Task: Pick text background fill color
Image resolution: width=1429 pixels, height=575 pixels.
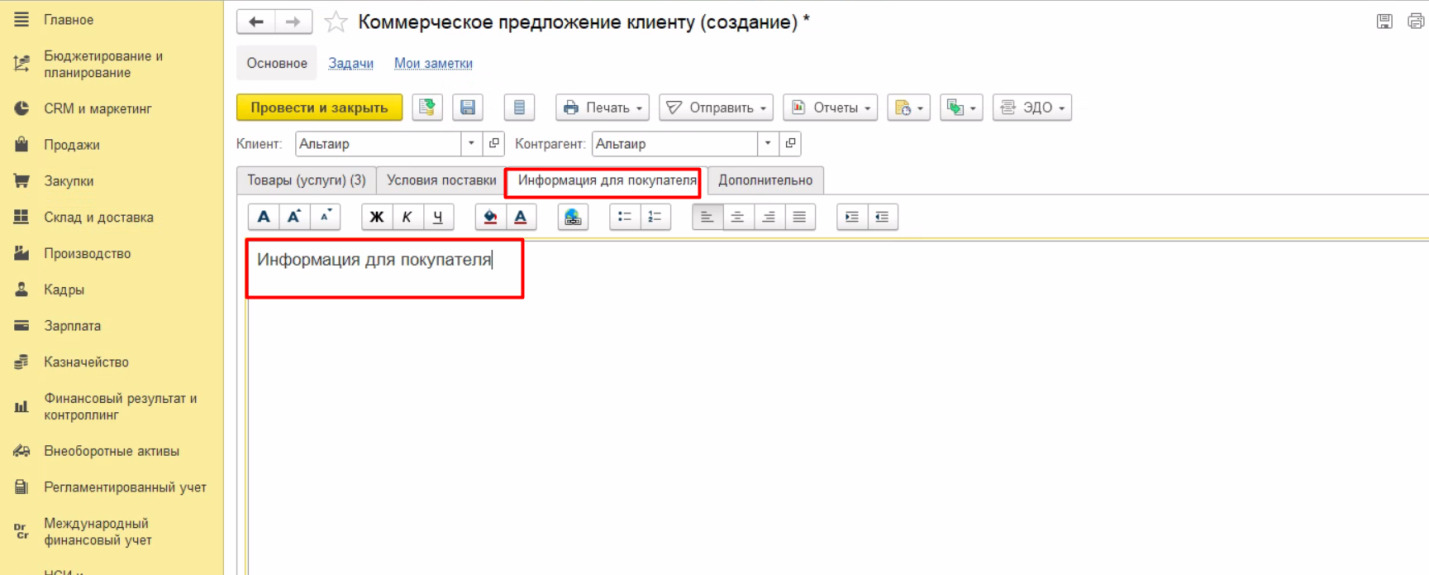Action: pyautogui.click(x=490, y=217)
